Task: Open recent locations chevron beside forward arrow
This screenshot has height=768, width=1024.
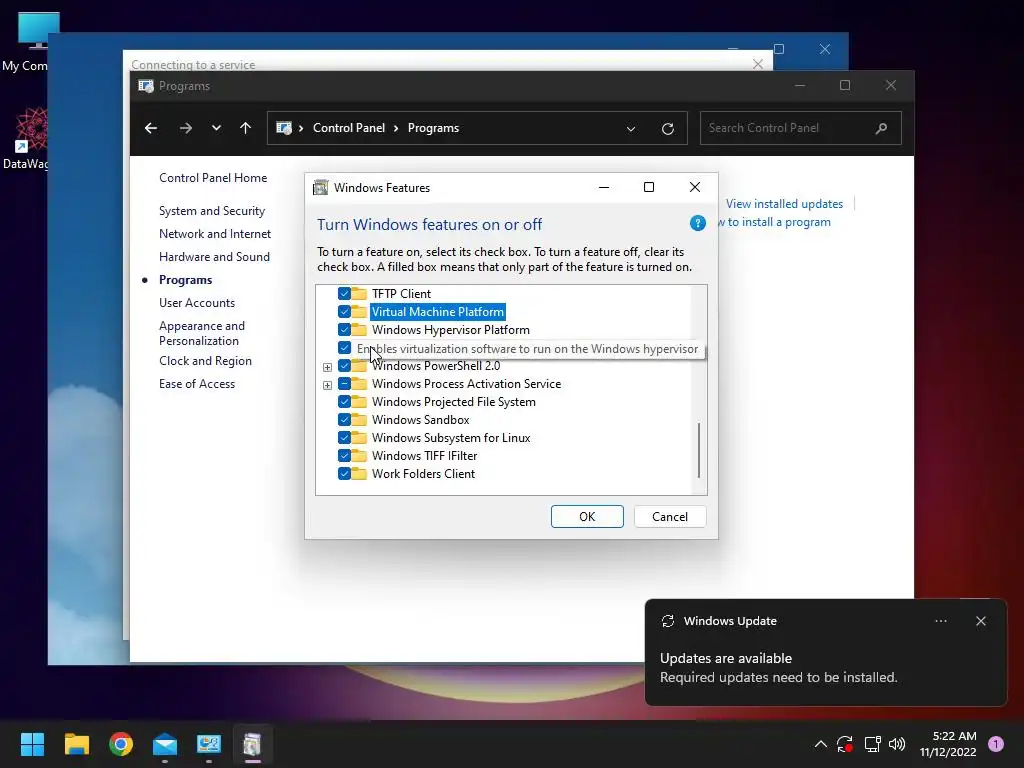Action: (x=216, y=128)
